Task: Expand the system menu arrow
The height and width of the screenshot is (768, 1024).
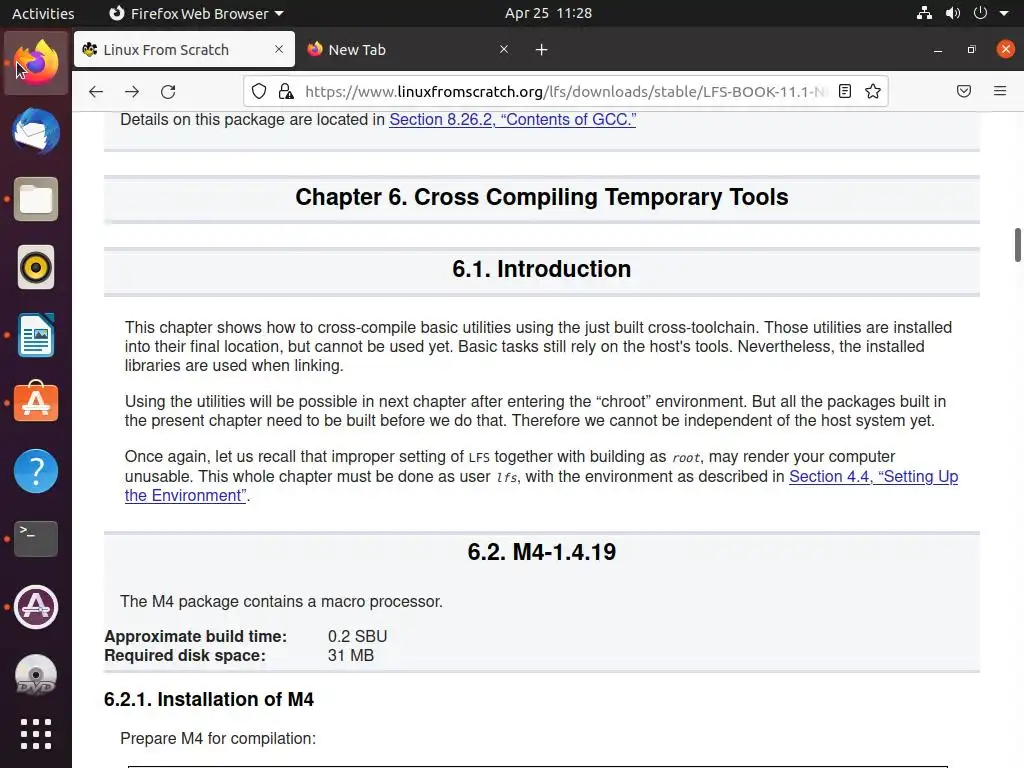Action: coord(1004,14)
